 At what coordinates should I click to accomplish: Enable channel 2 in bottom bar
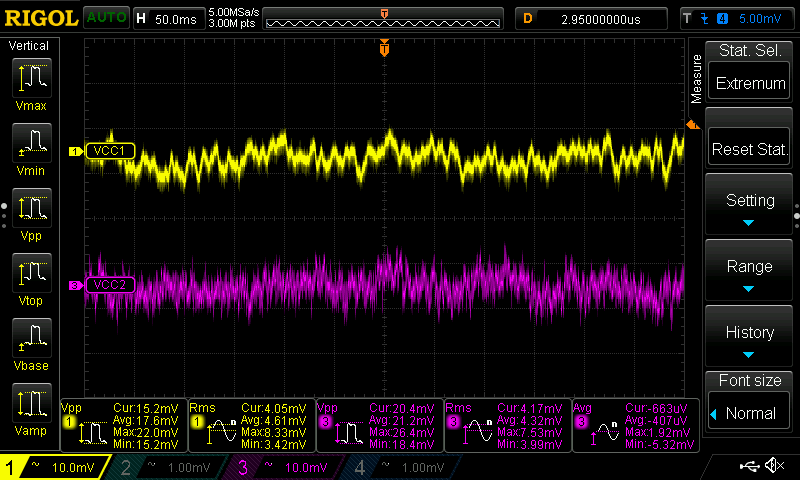click(167, 467)
